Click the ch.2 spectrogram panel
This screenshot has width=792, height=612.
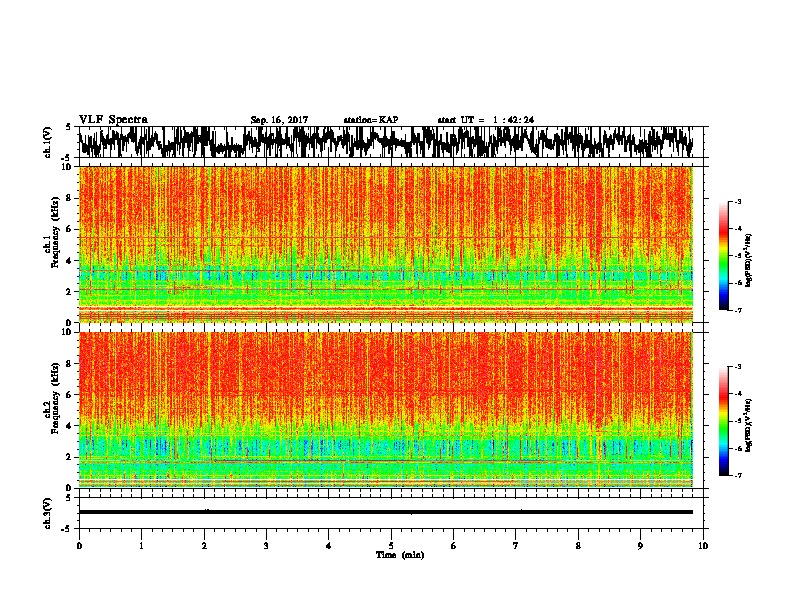[x=385, y=410]
